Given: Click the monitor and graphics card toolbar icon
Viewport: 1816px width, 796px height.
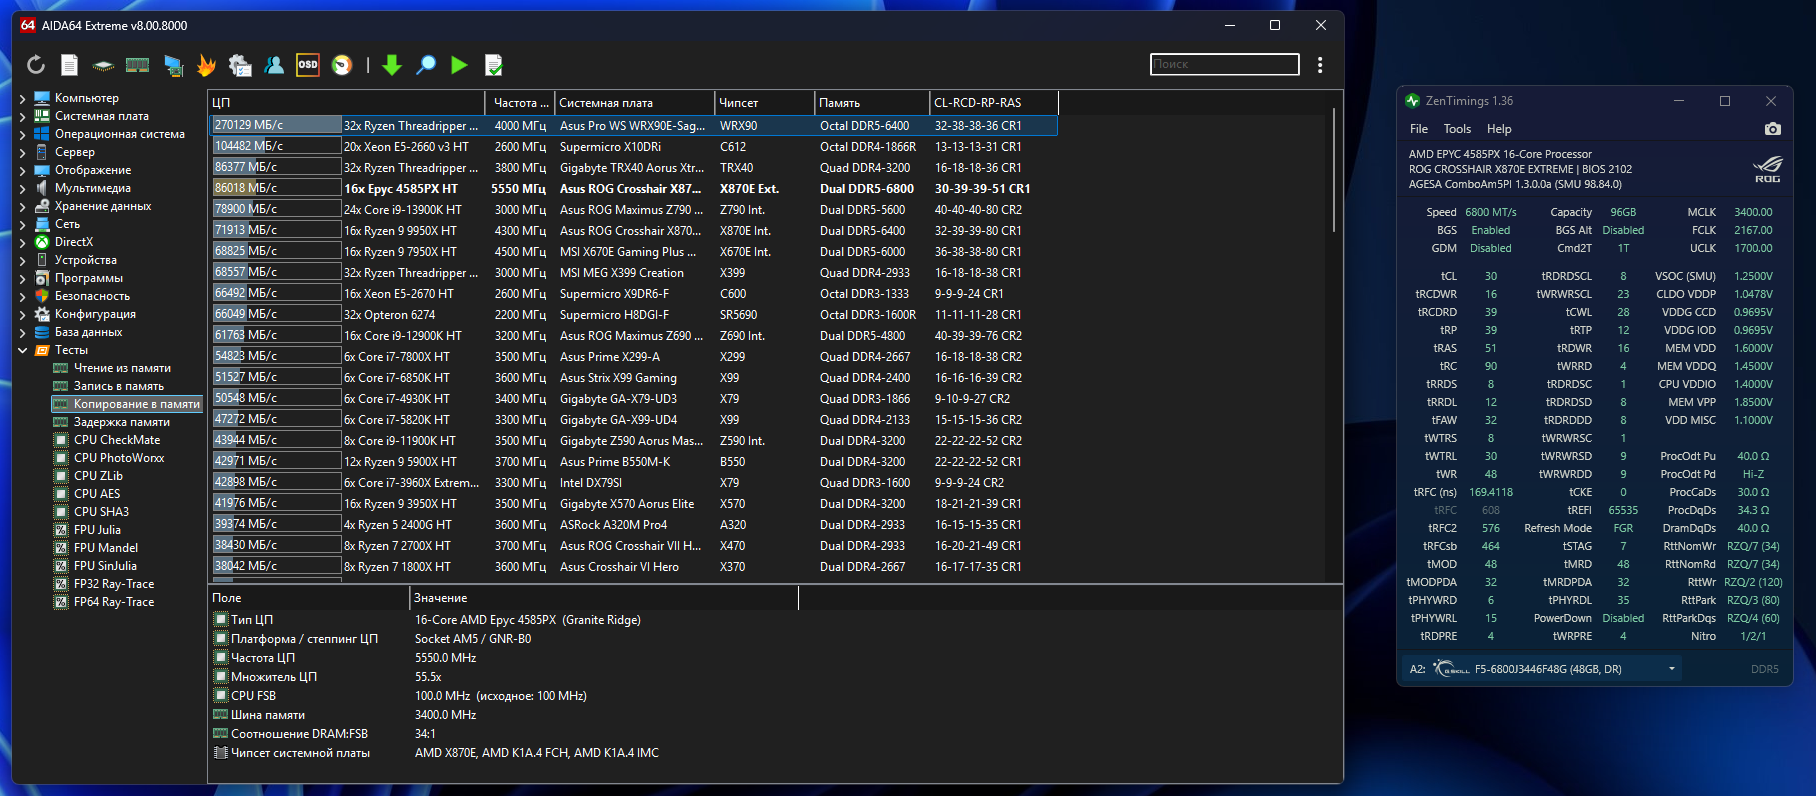Looking at the screenshot, I should (x=173, y=65).
